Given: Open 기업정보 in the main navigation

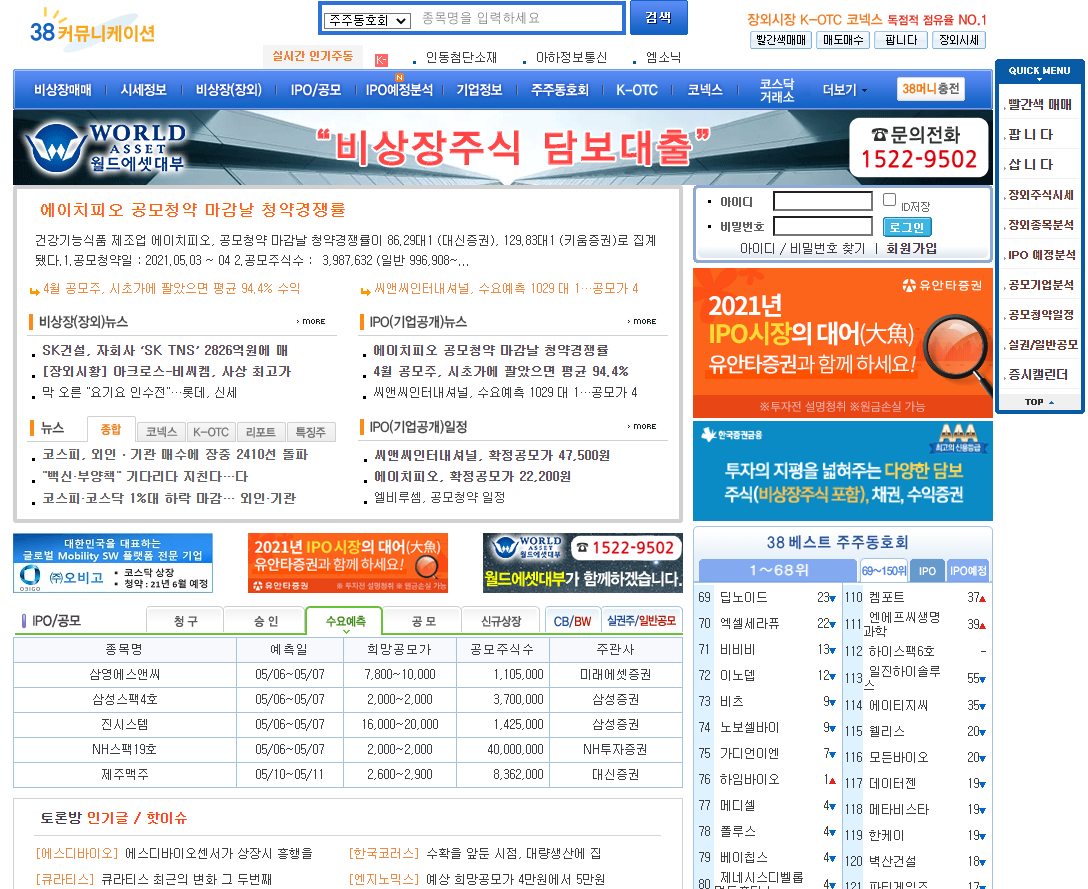Looking at the screenshot, I should point(479,90).
